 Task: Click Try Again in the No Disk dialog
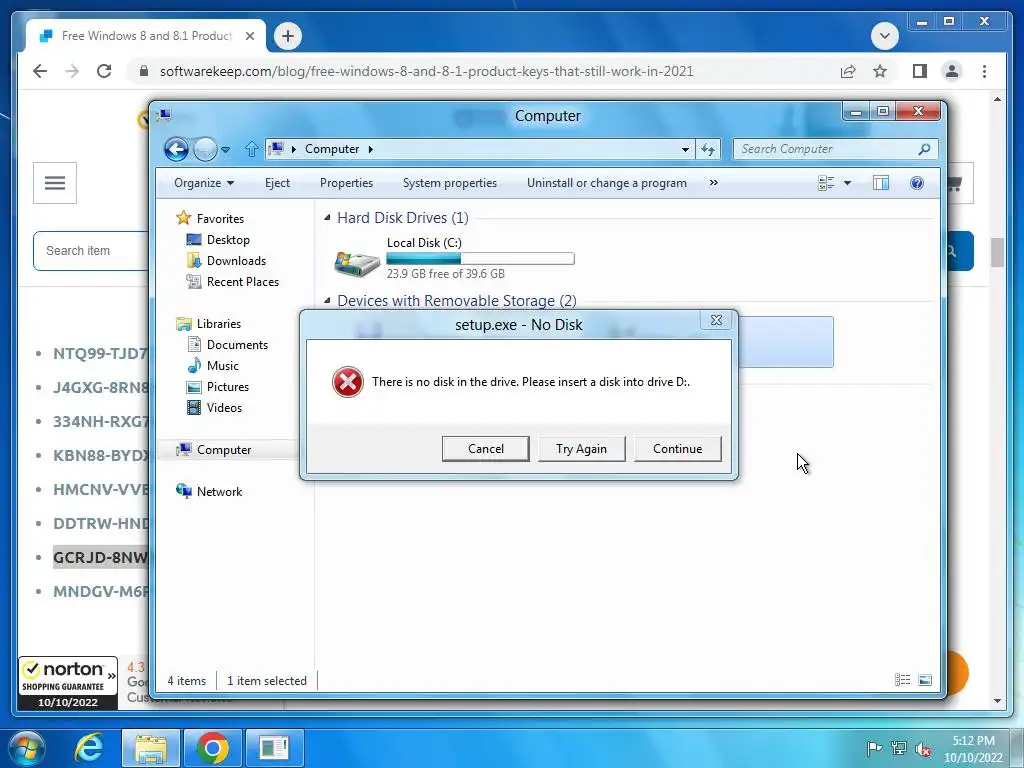pyautogui.click(x=581, y=449)
